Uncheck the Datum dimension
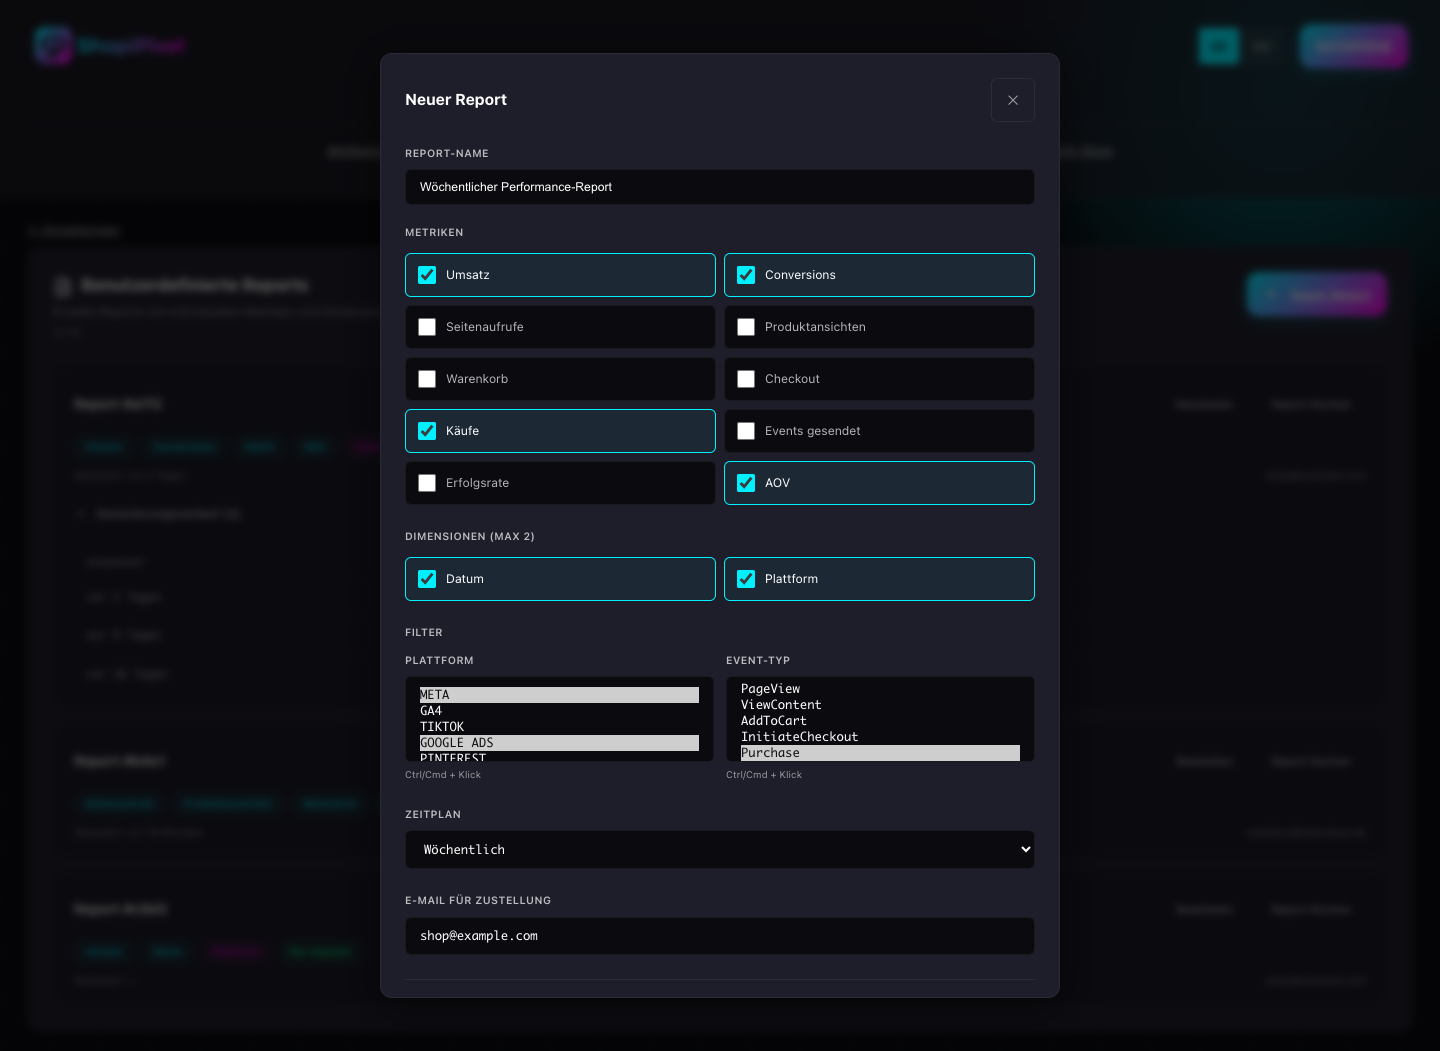 (x=427, y=579)
